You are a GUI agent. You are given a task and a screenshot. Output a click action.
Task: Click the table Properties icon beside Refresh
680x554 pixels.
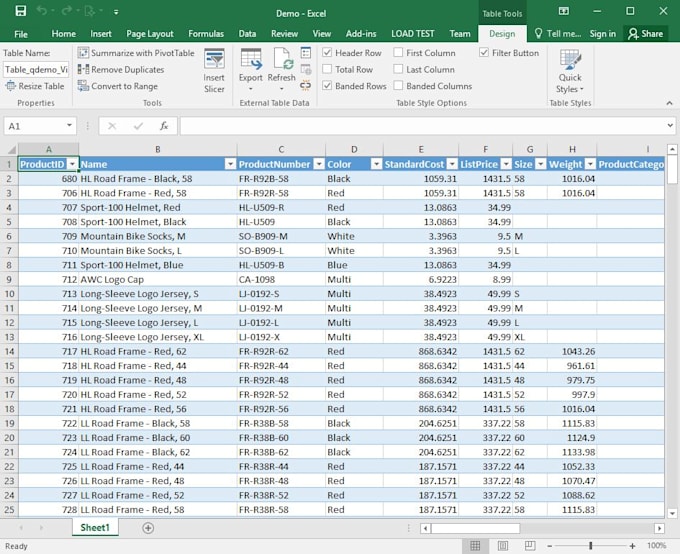coord(306,53)
